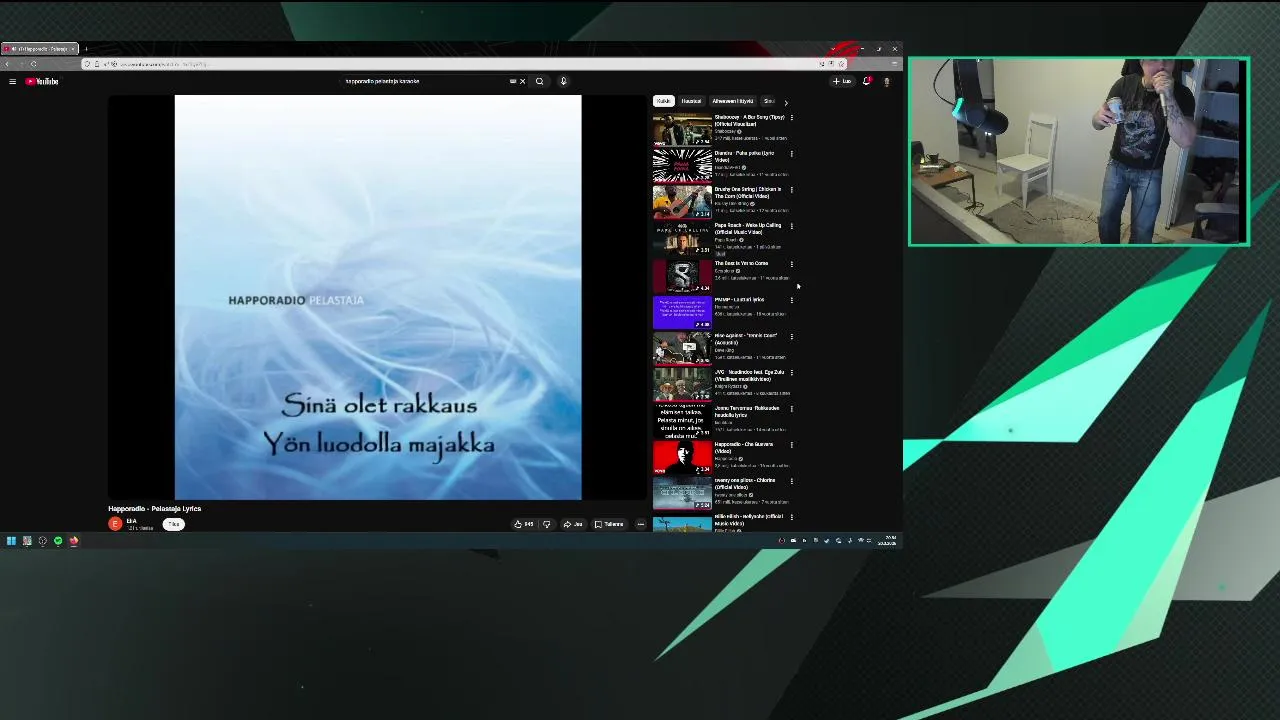Open Jonna Tervomaa Rakkauden haudalla lyrics
Viewport: 1280px width, 720px height.
coord(682,420)
